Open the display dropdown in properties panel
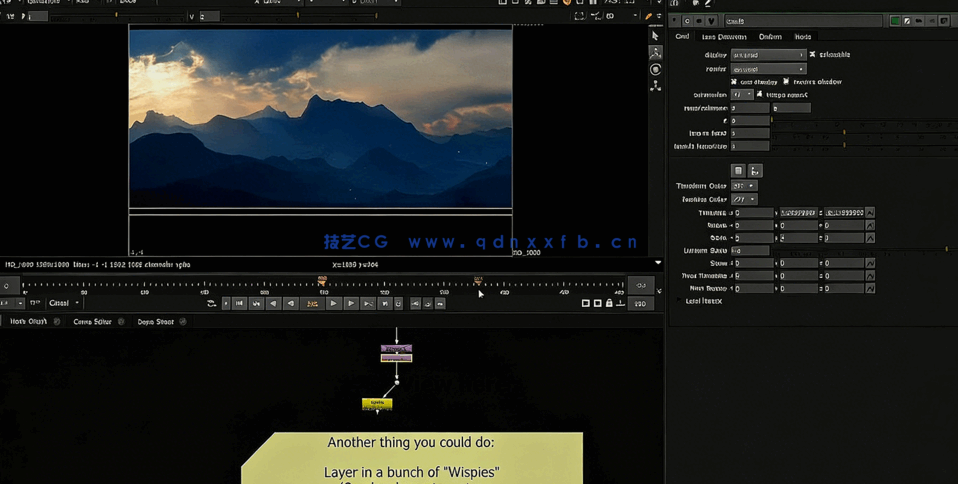This screenshot has height=484, width=958. 767,55
